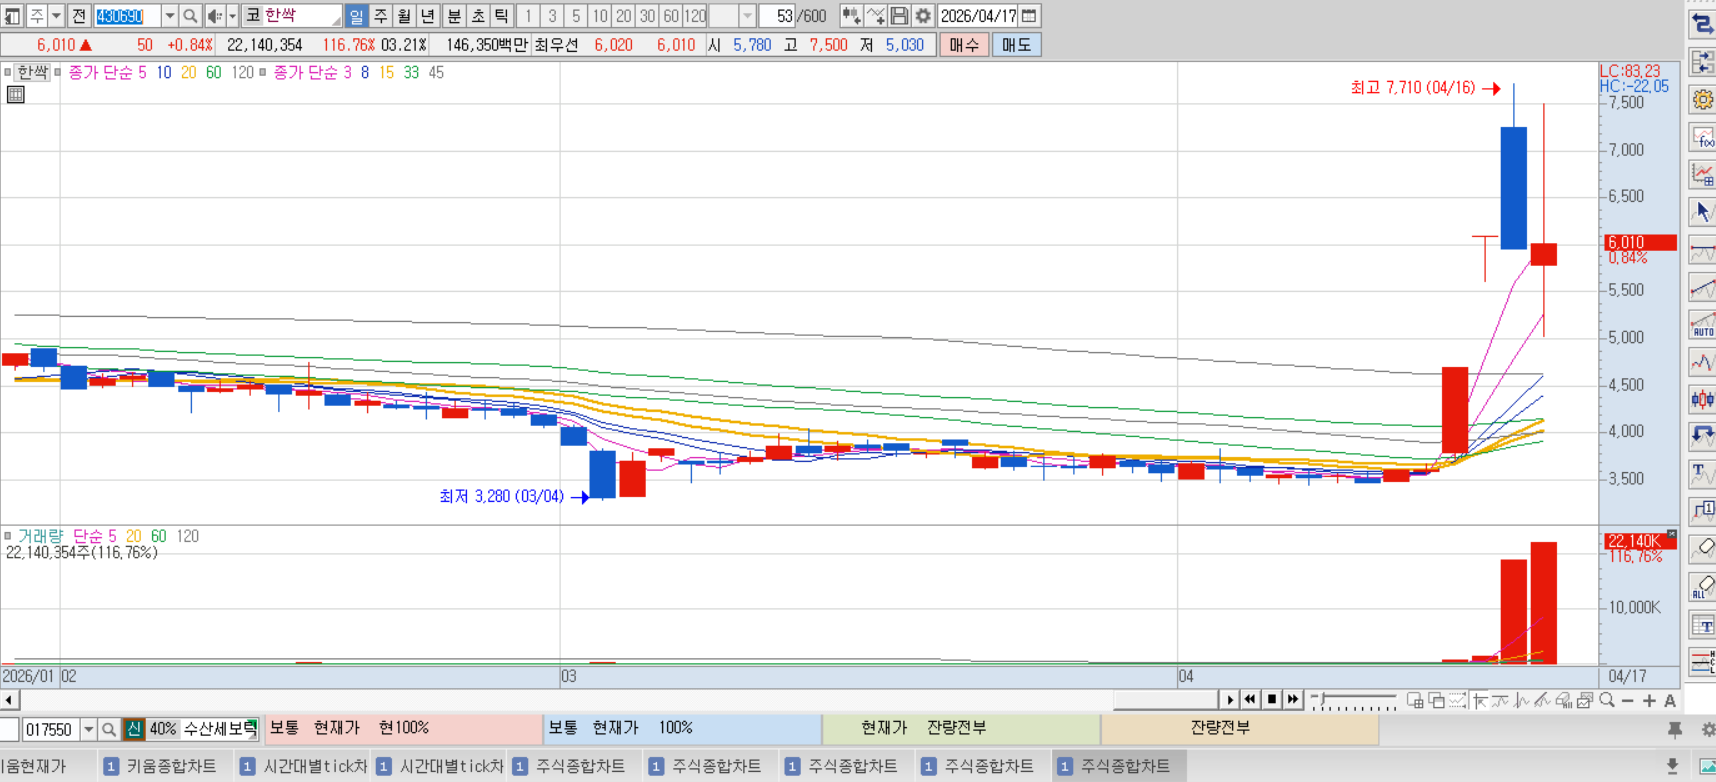Open the date picker calendar icon
The image size is (1716, 782).
coord(1029,16)
